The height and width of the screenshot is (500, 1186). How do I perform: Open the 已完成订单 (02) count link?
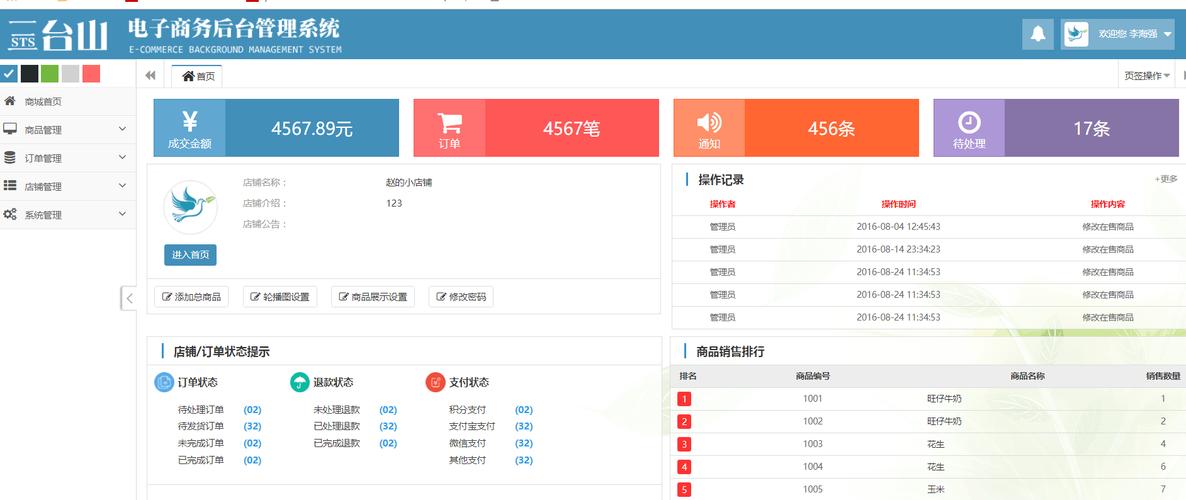pos(253,460)
